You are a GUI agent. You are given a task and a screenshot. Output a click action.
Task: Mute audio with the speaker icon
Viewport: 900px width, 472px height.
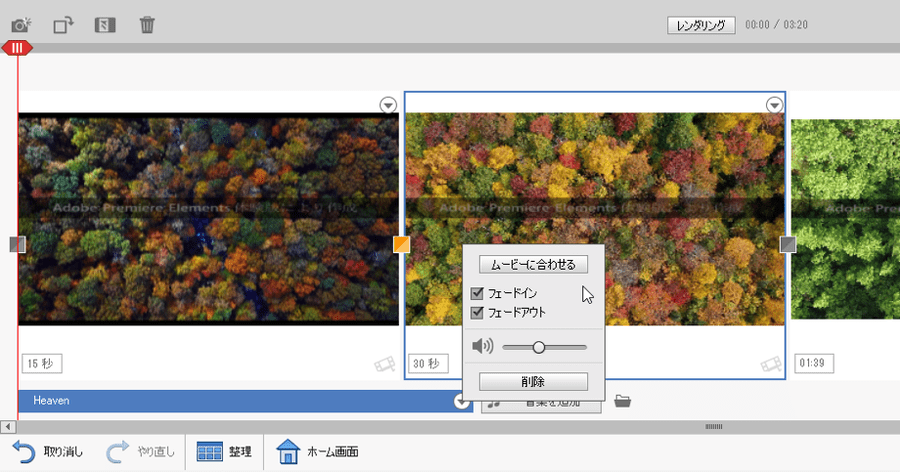pyautogui.click(x=482, y=346)
